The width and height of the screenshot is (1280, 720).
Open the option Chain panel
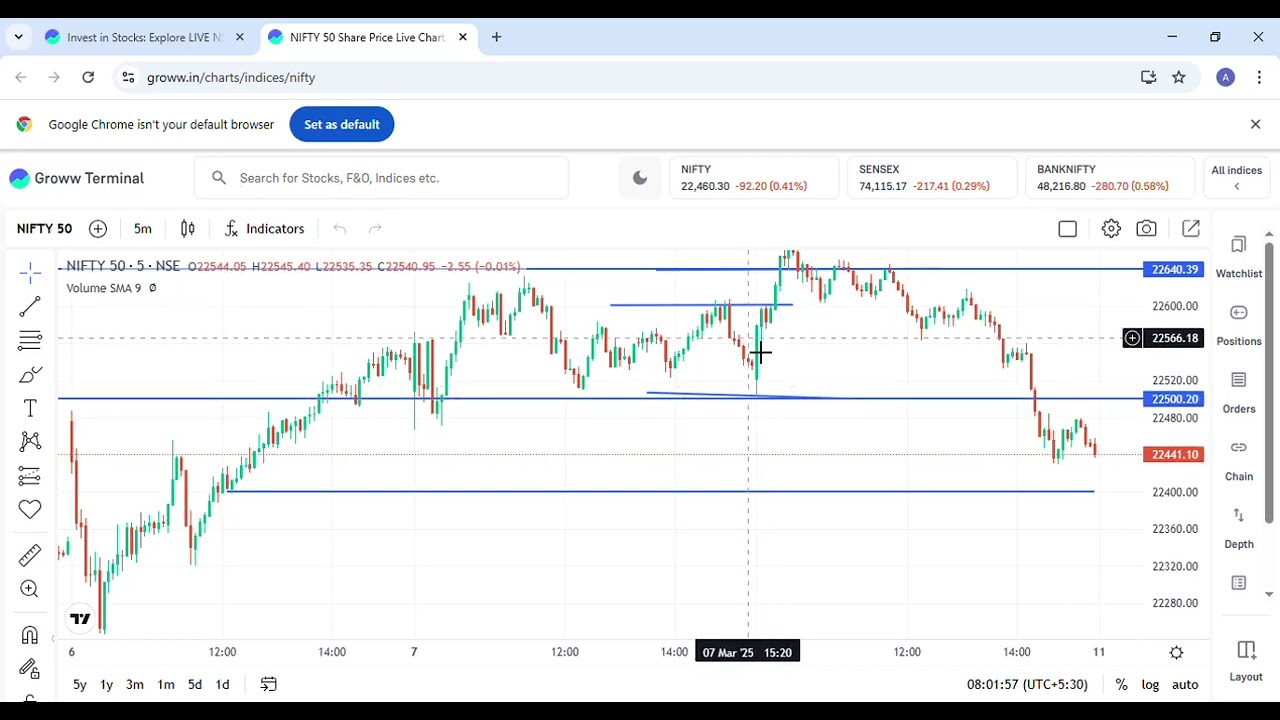pyautogui.click(x=1239, y=461)
